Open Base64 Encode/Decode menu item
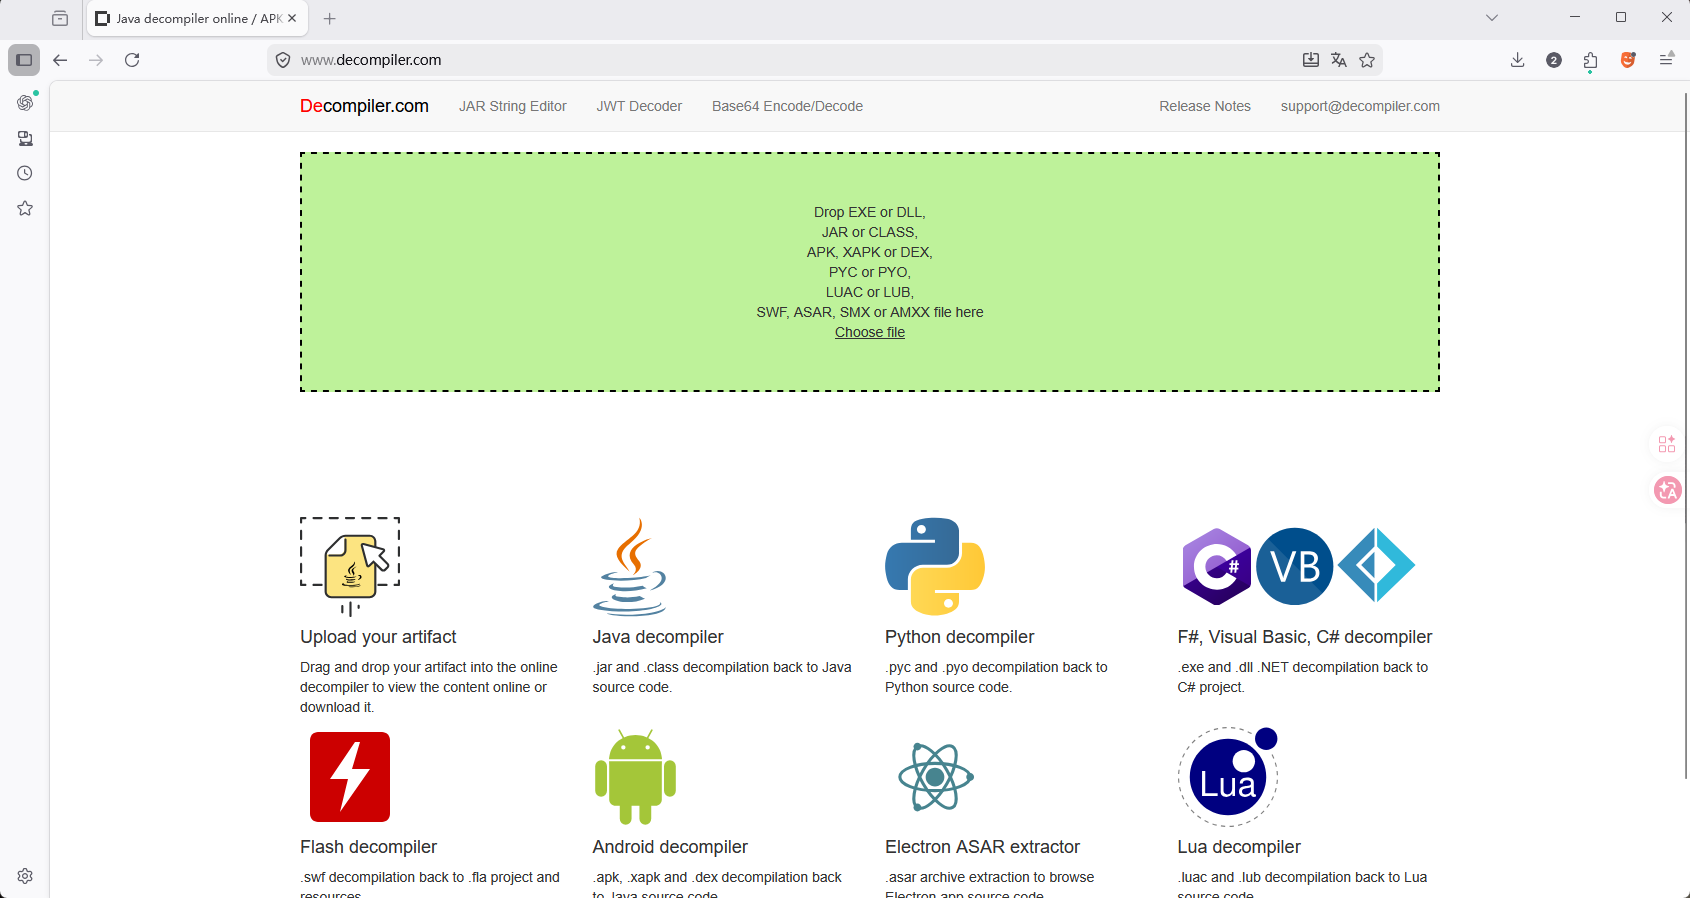Viewport: 1690px width, 898px height. [x=787, y=106]
